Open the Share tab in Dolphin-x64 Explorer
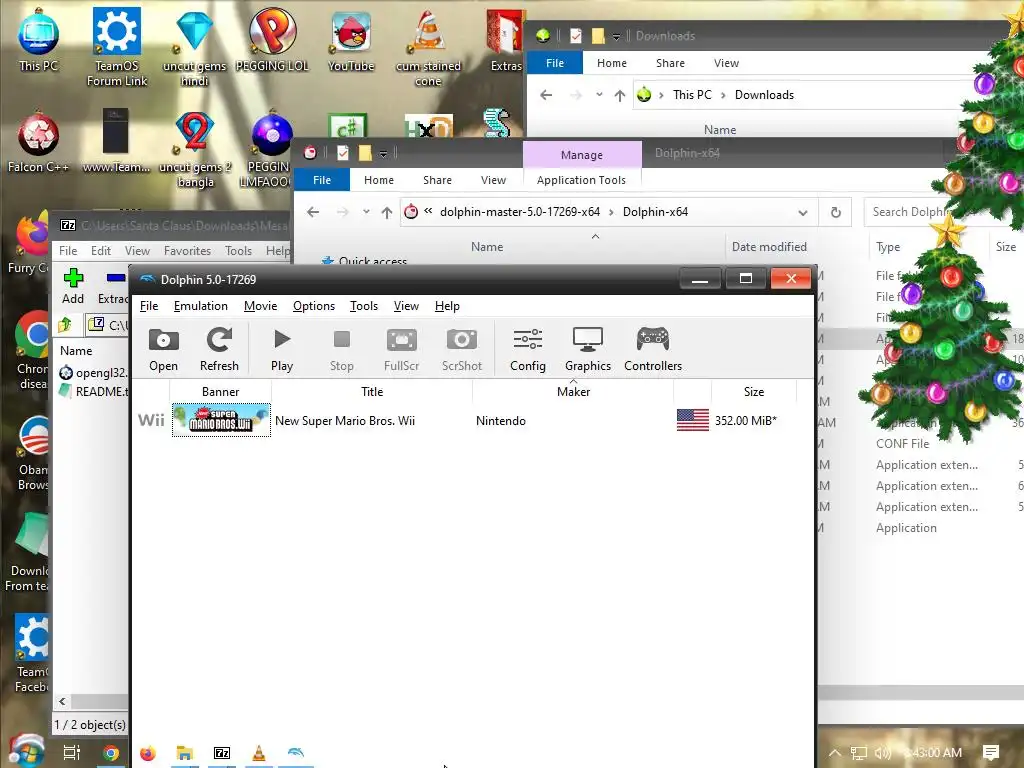 pyautogui.click(x=437, y=180)
